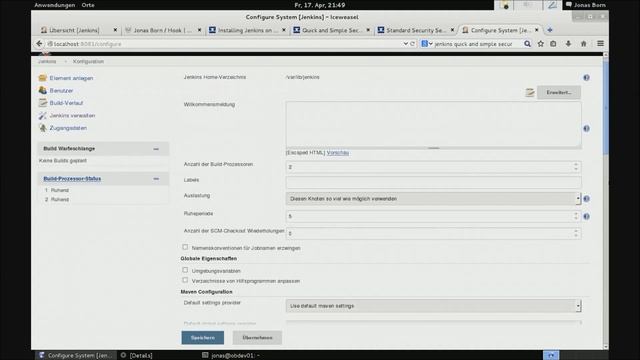This screenshot has height=360, width=640.
Task: Open the clock Fr, 17. Apr, 21:49
Action: [x=320, y=5]
